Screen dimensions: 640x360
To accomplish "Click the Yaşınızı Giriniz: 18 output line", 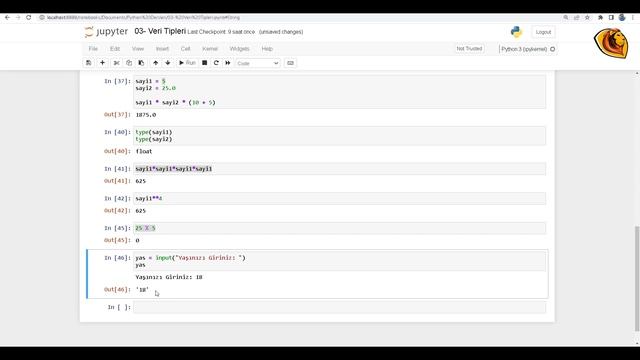I will 169,277.
